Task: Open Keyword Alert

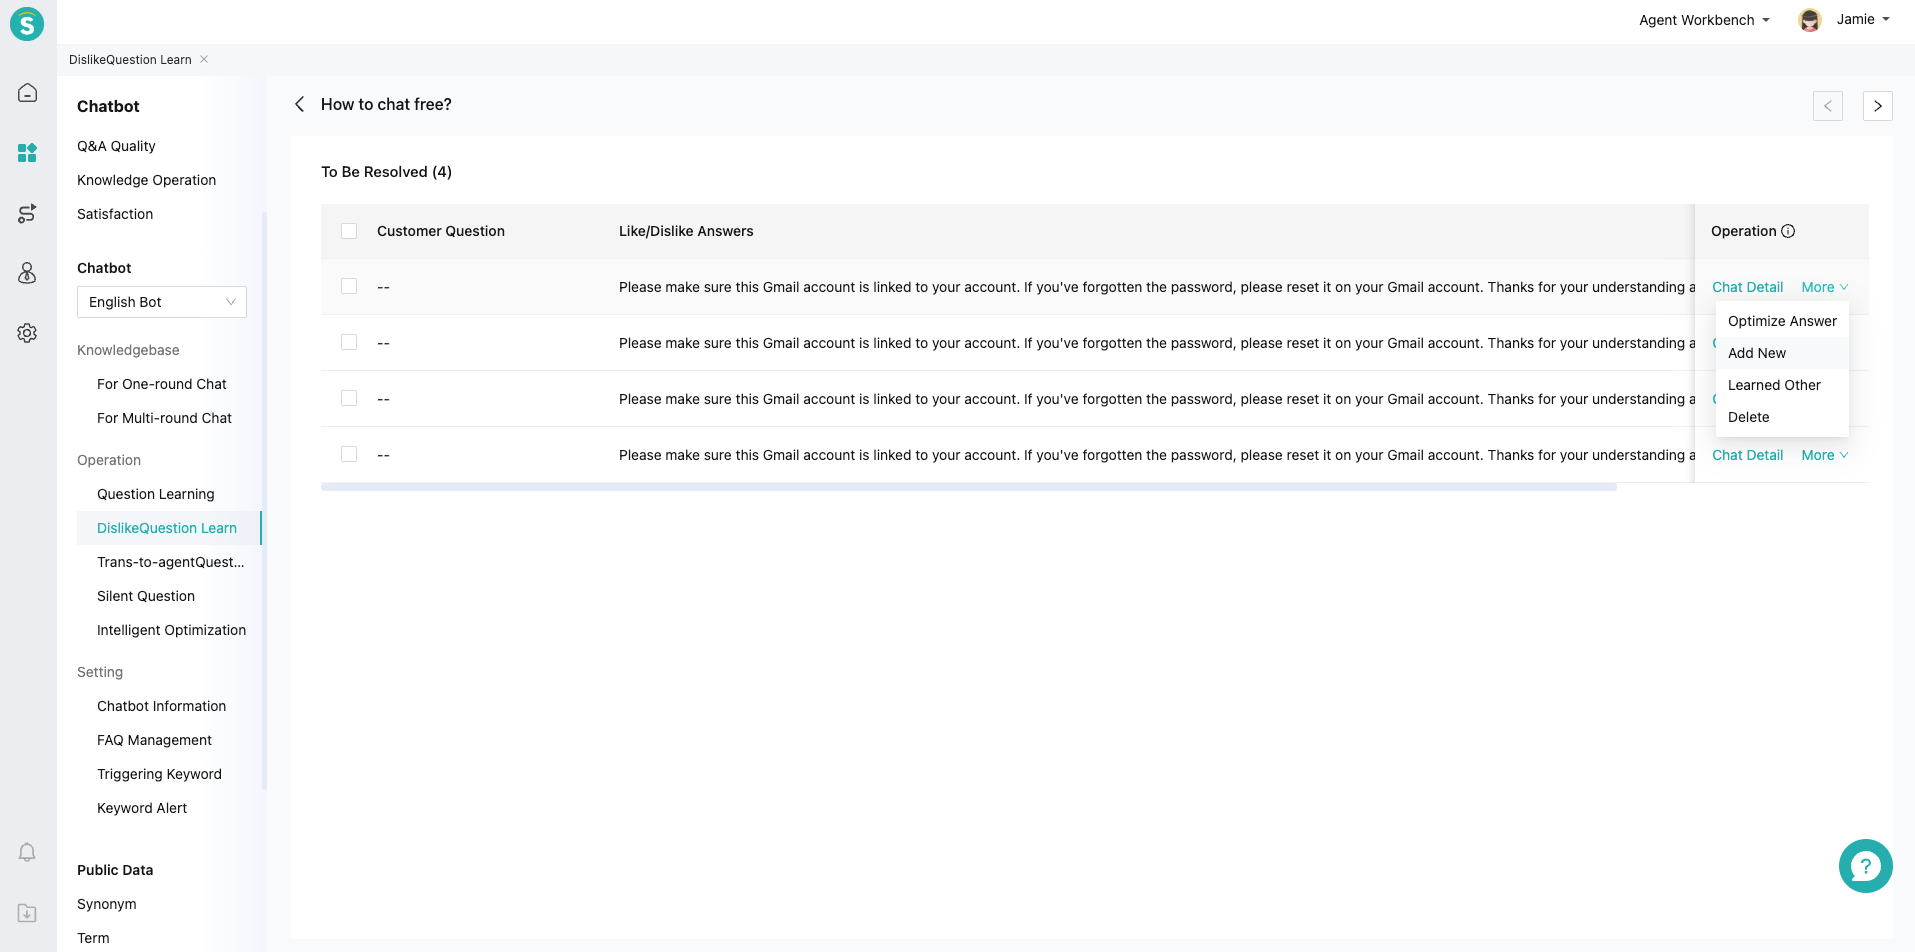Action: [x=142, y=808]
